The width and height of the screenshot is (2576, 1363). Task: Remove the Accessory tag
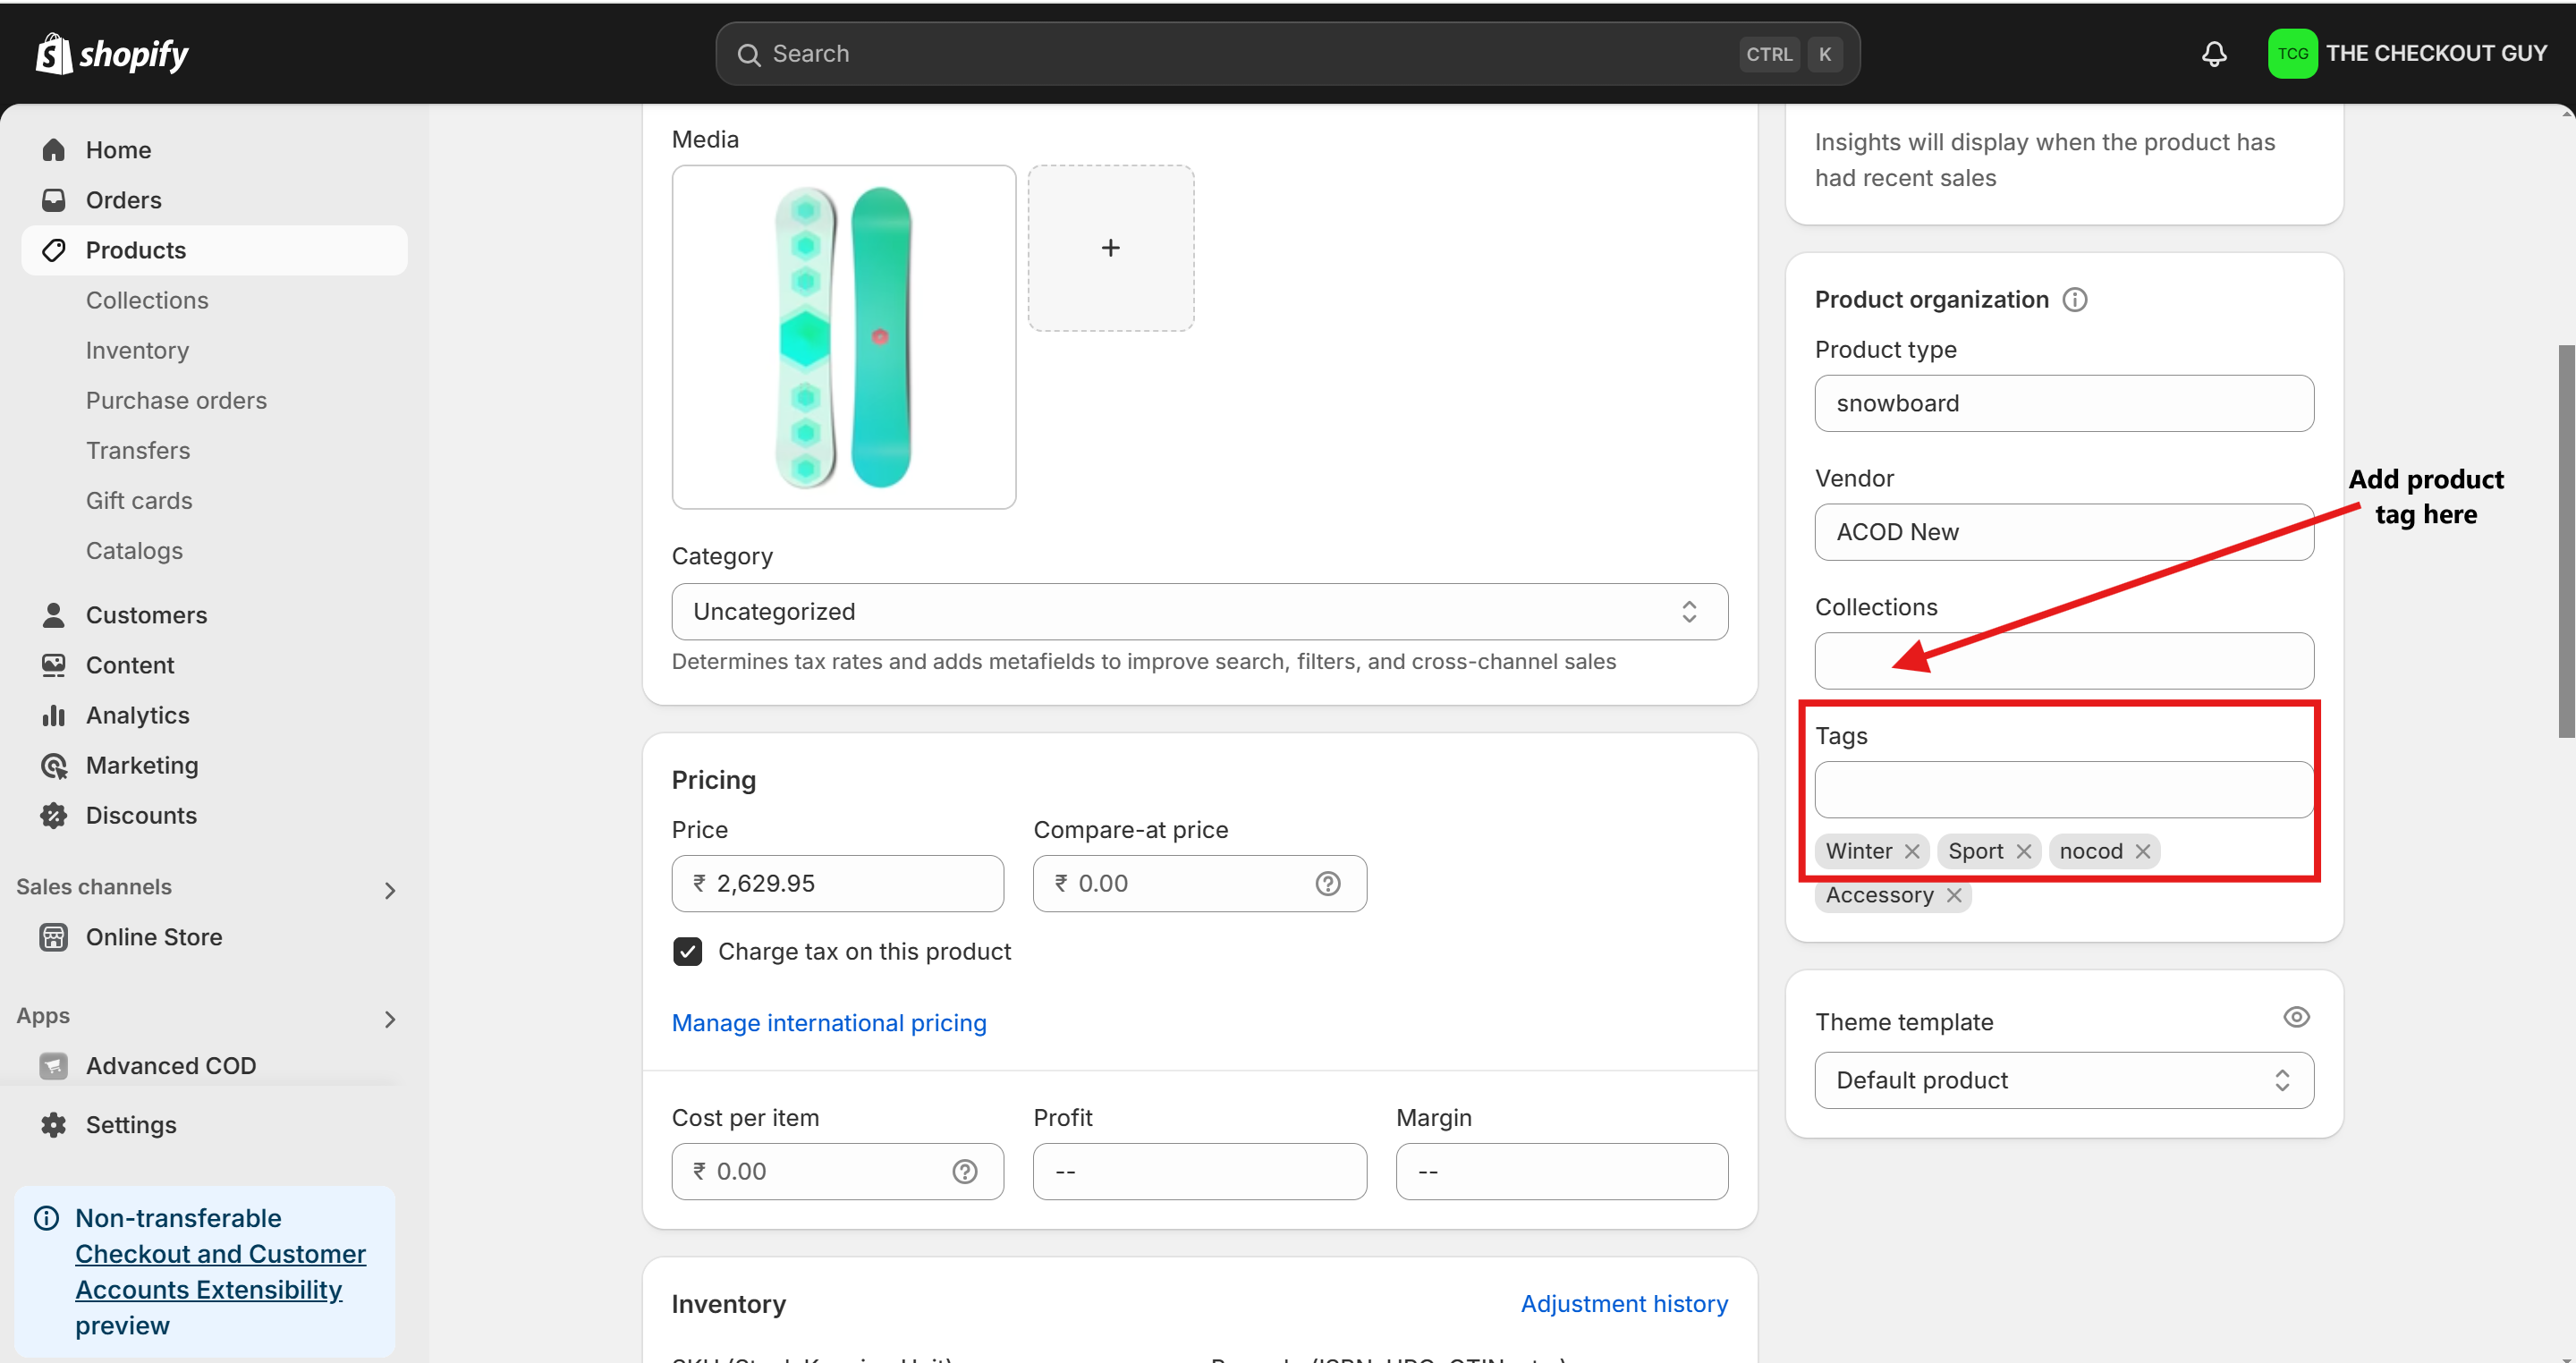1954,895
